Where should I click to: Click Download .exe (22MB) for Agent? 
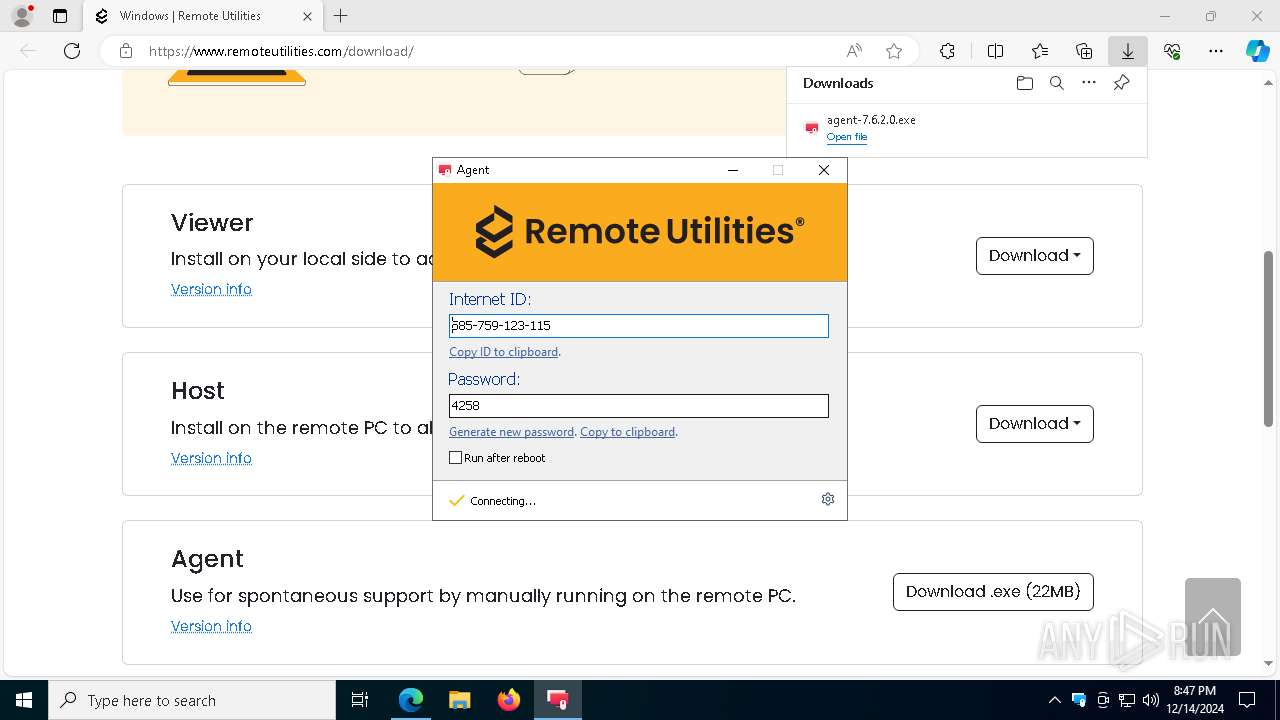pyautogui.click(x=993, y=592)
